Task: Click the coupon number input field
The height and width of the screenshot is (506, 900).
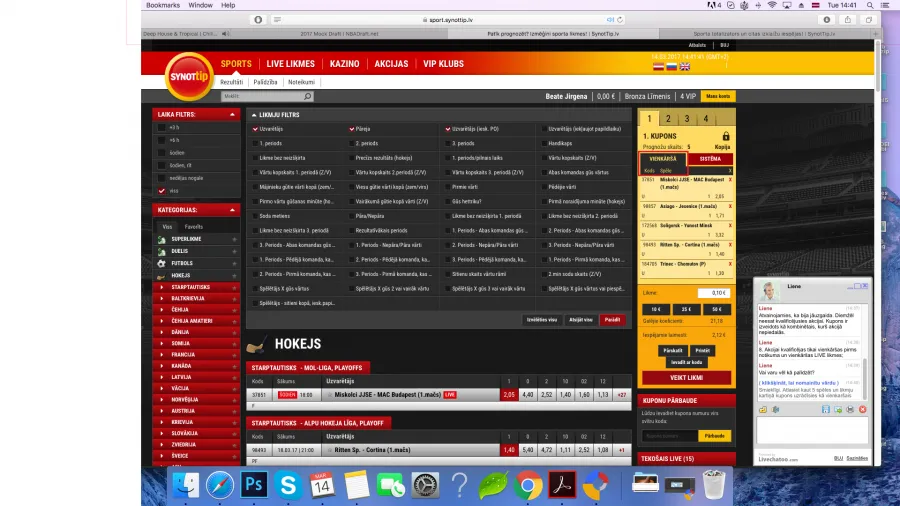Action: point(670,436)
